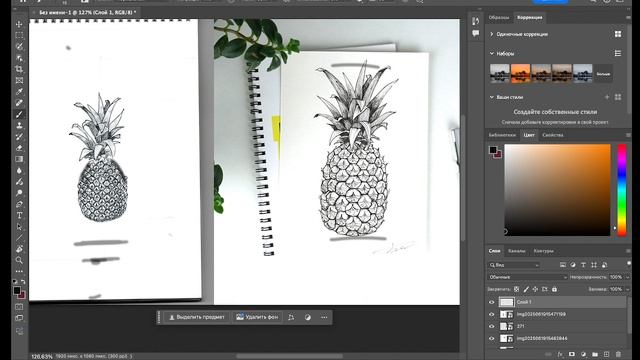Viewport: 640px width, 360px height.
Task: Open the Заливка fill dropdown arrow
Action: coord(627,289)
